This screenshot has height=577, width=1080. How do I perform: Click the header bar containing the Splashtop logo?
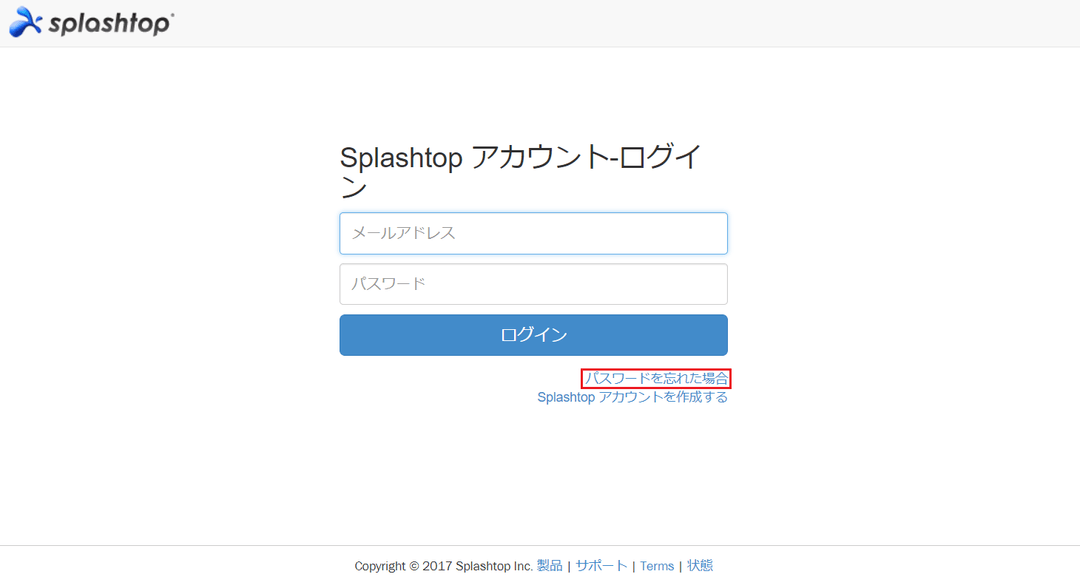[x=540, y=22]
